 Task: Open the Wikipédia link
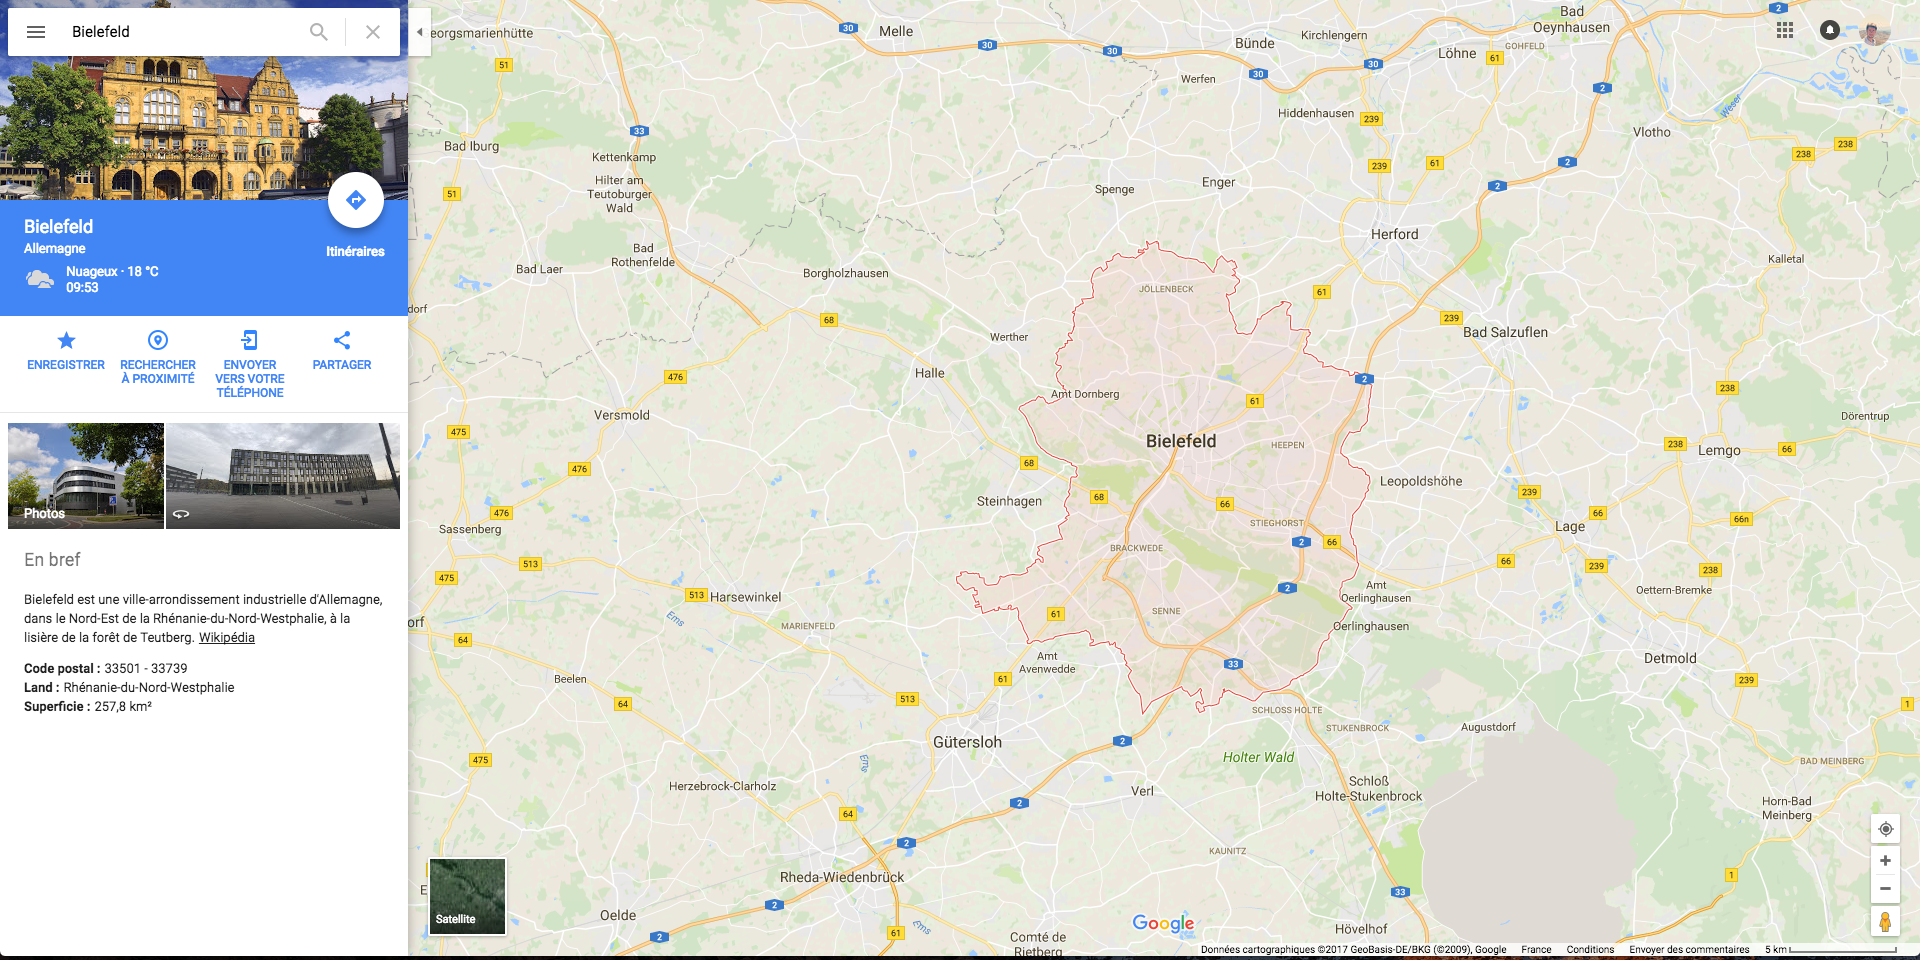click(x=227, y=638)
